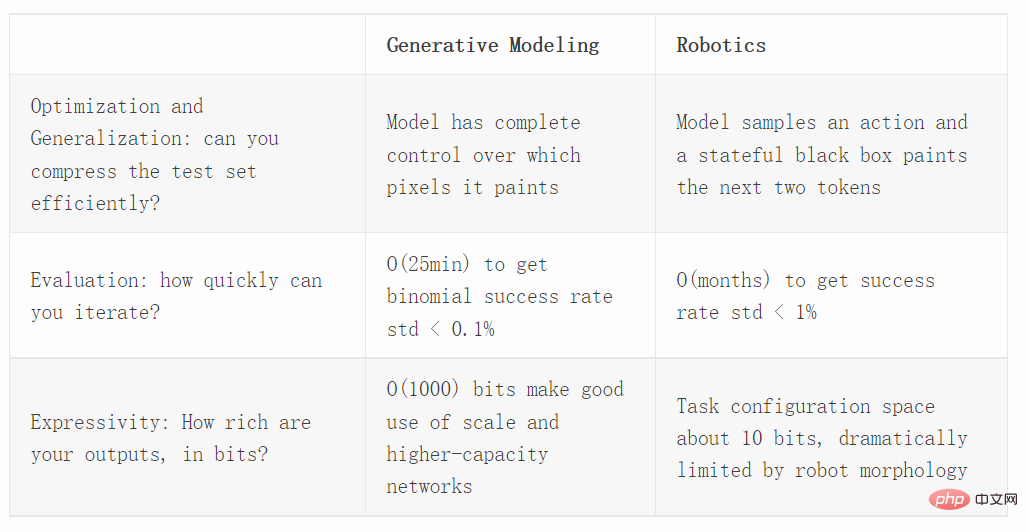Click the '中文网' text next to php logo
1028x532 pixels.
click(997, 500)
